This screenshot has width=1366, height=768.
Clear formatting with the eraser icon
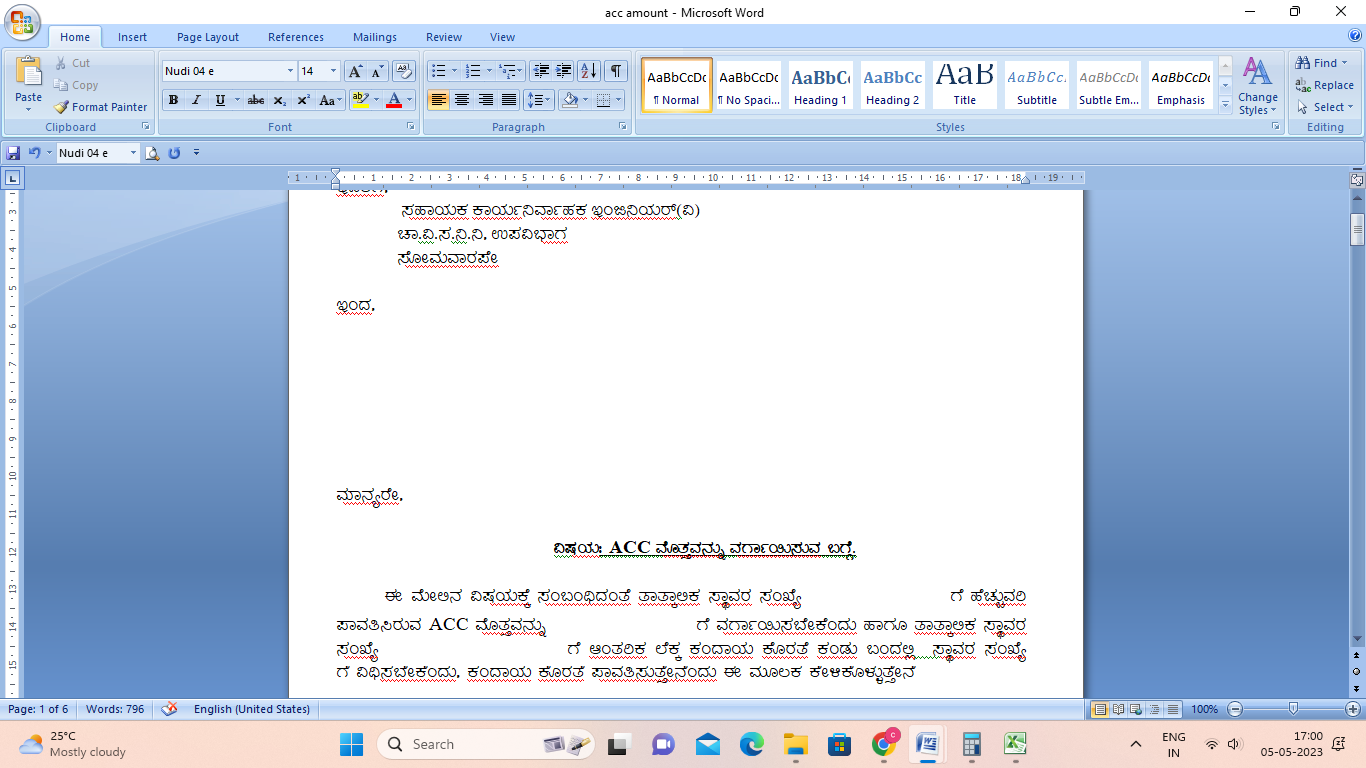tap(403, 71)
